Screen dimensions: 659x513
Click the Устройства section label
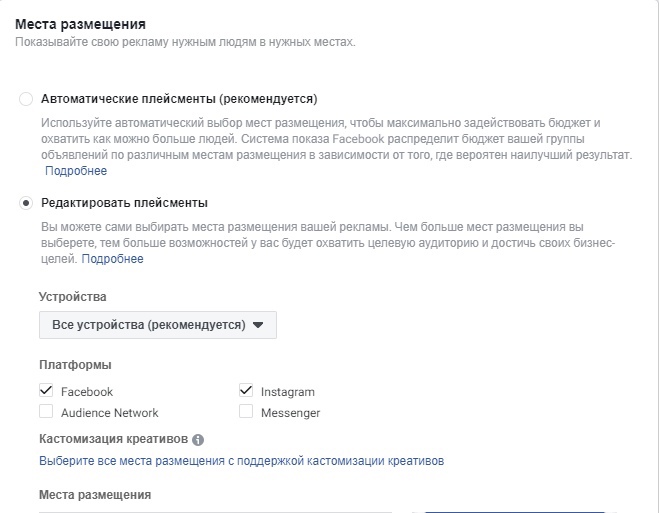(x=72, y=297)
